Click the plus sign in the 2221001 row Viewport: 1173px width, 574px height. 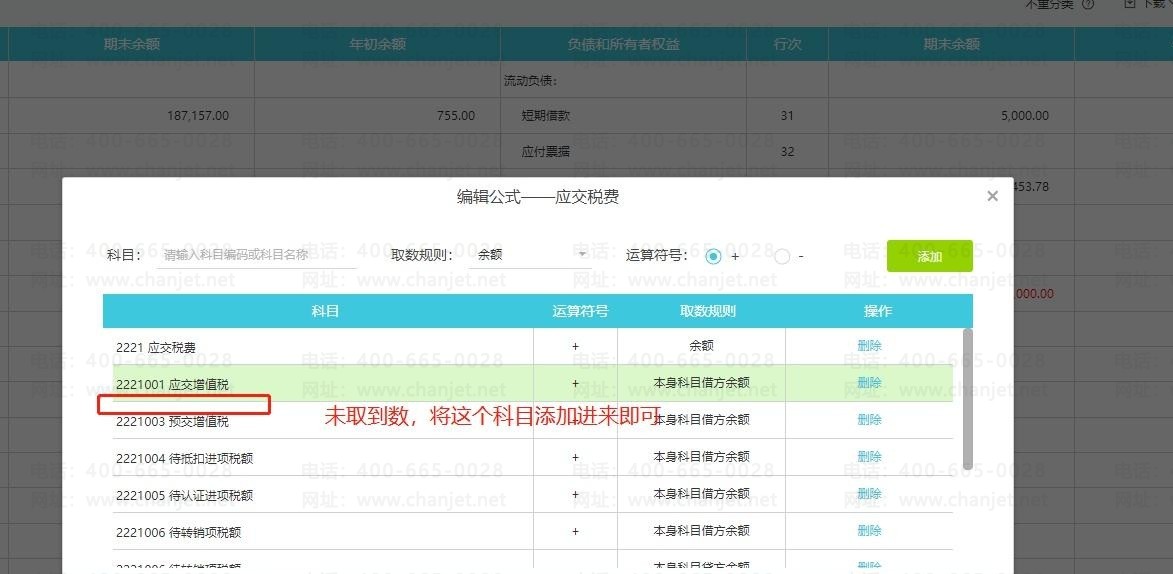tap(575, 383)
